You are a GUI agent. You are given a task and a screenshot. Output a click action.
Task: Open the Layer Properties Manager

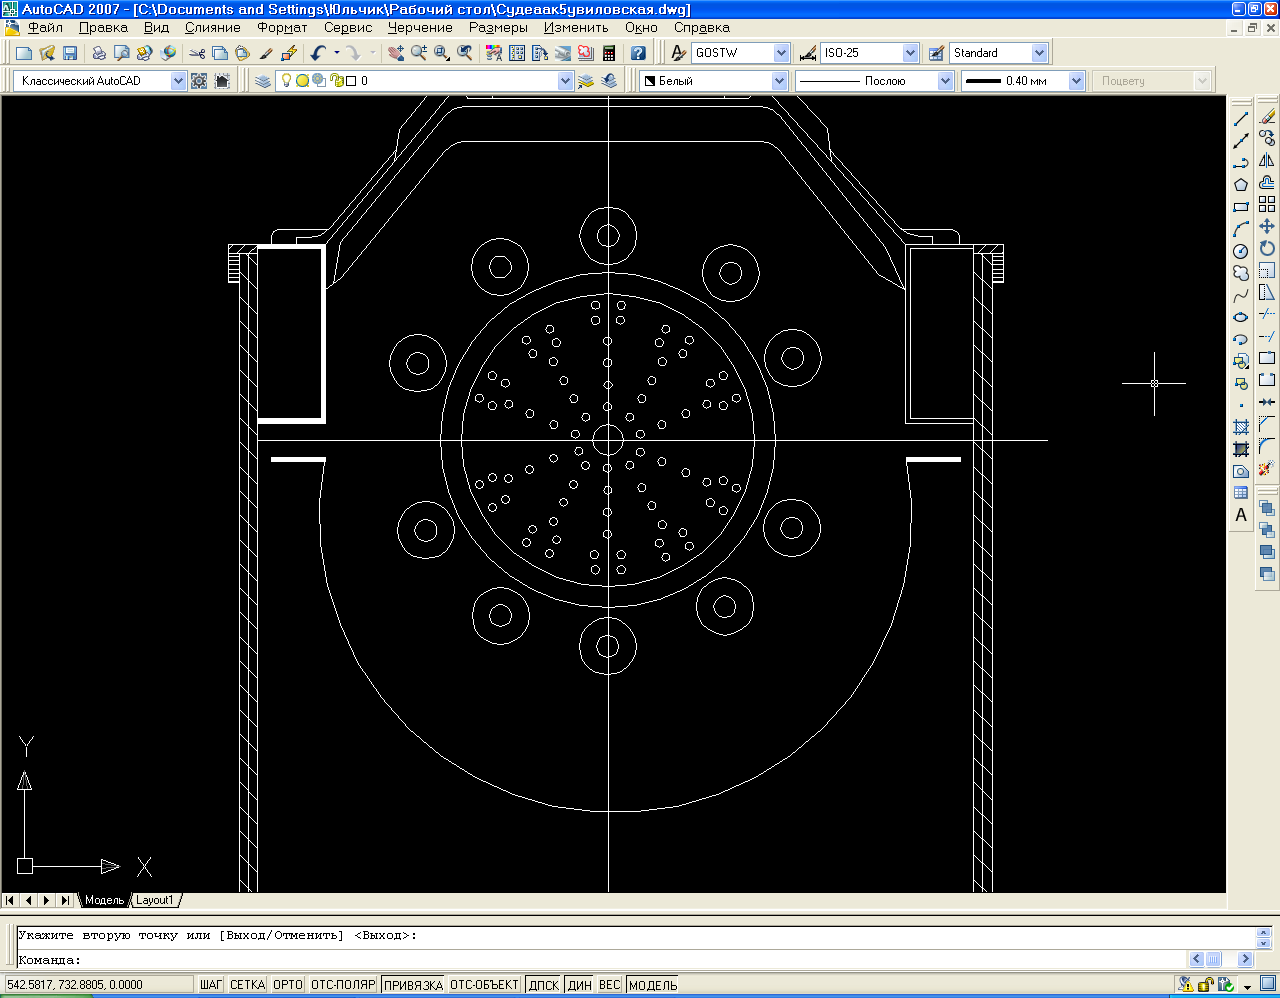(263, 81)
